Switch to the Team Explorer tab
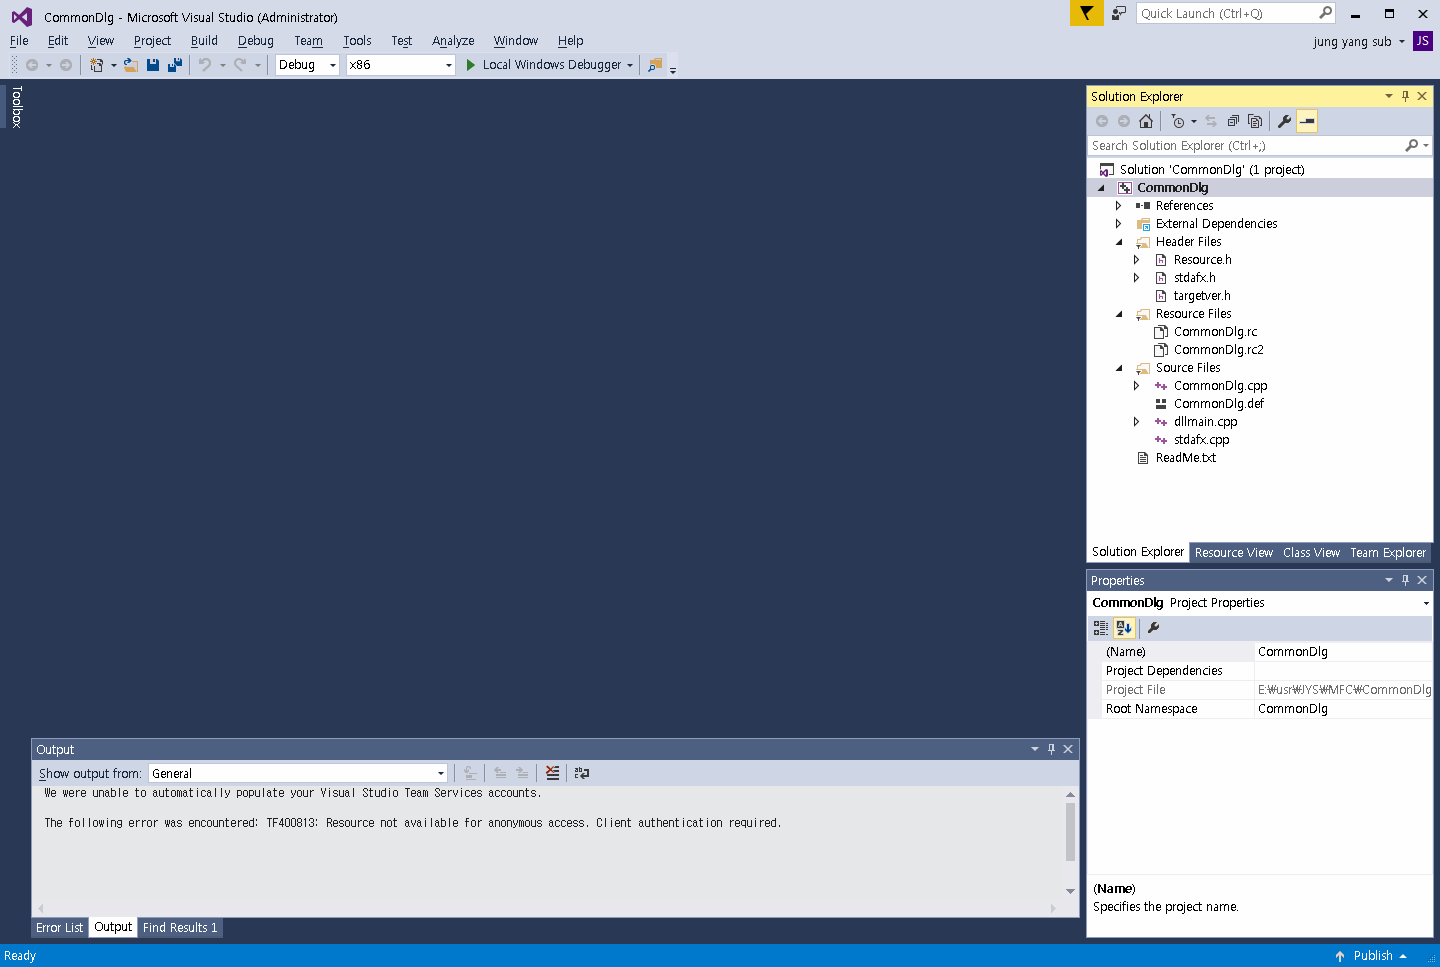This screenshot has height=967, width=1440. point(1388,553)
